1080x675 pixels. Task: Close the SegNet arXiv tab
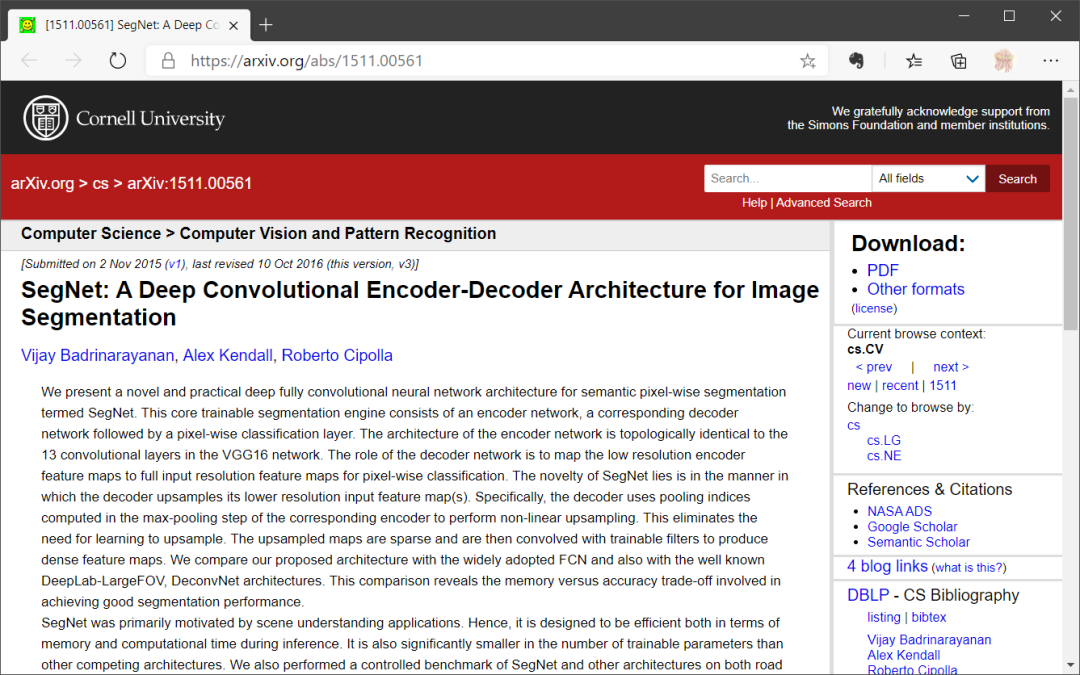point(233,25)
